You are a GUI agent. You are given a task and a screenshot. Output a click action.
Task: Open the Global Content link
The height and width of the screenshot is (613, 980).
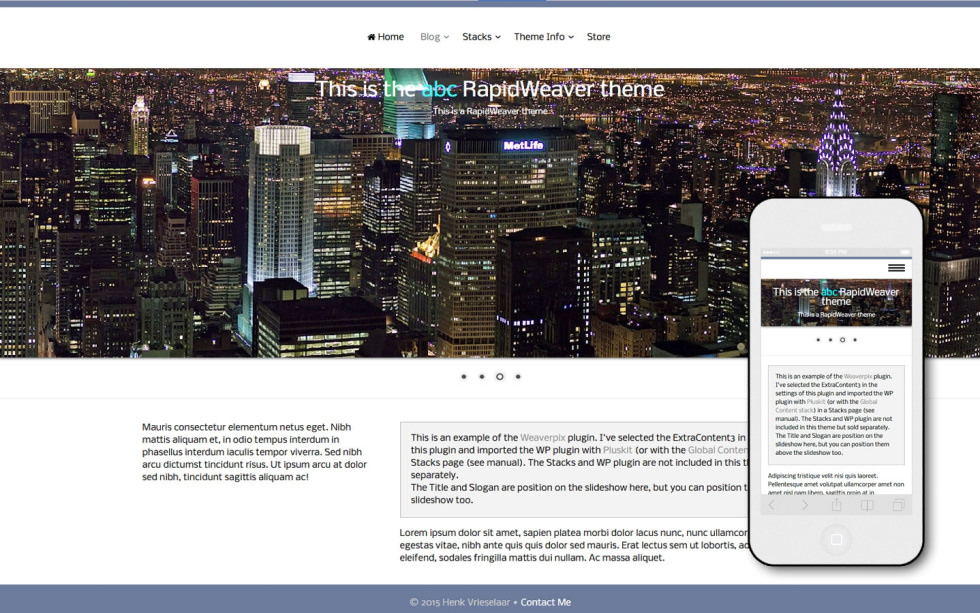pyautogui.click(x=718, y=450)
